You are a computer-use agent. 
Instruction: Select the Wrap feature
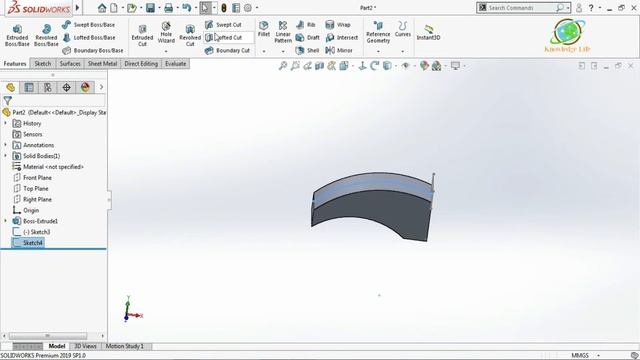click(x=338, y=24)
